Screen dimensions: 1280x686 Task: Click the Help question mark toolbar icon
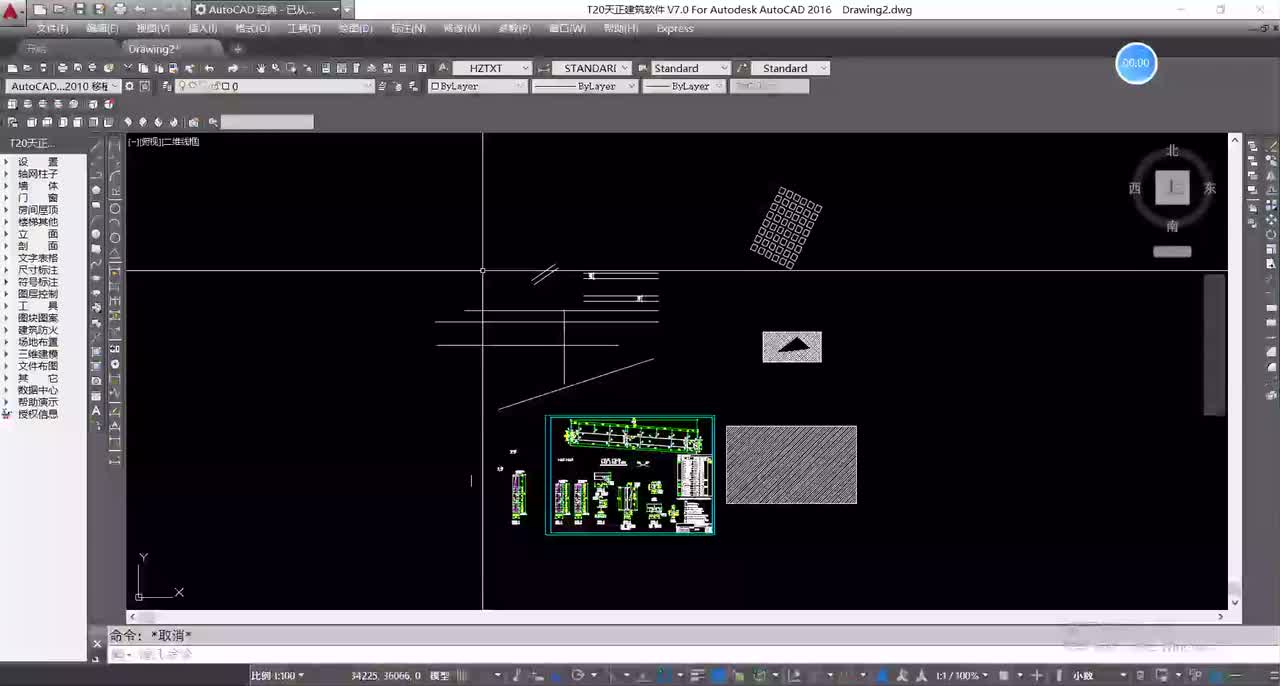pyautogui.click(x=422, y=68)
